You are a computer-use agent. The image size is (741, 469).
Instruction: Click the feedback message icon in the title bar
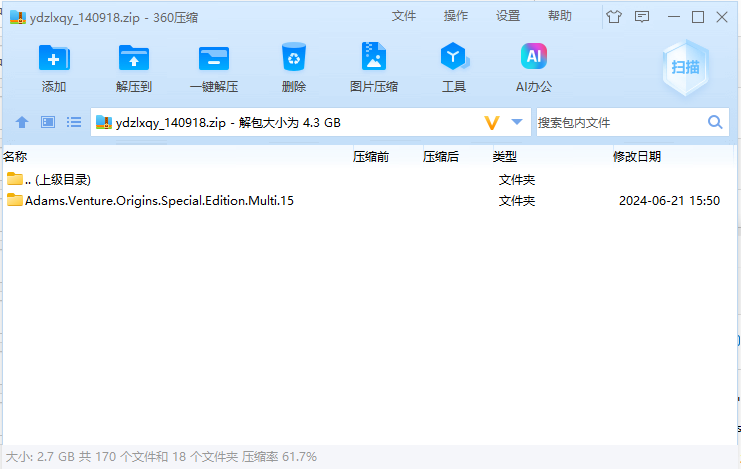(641, 17)
